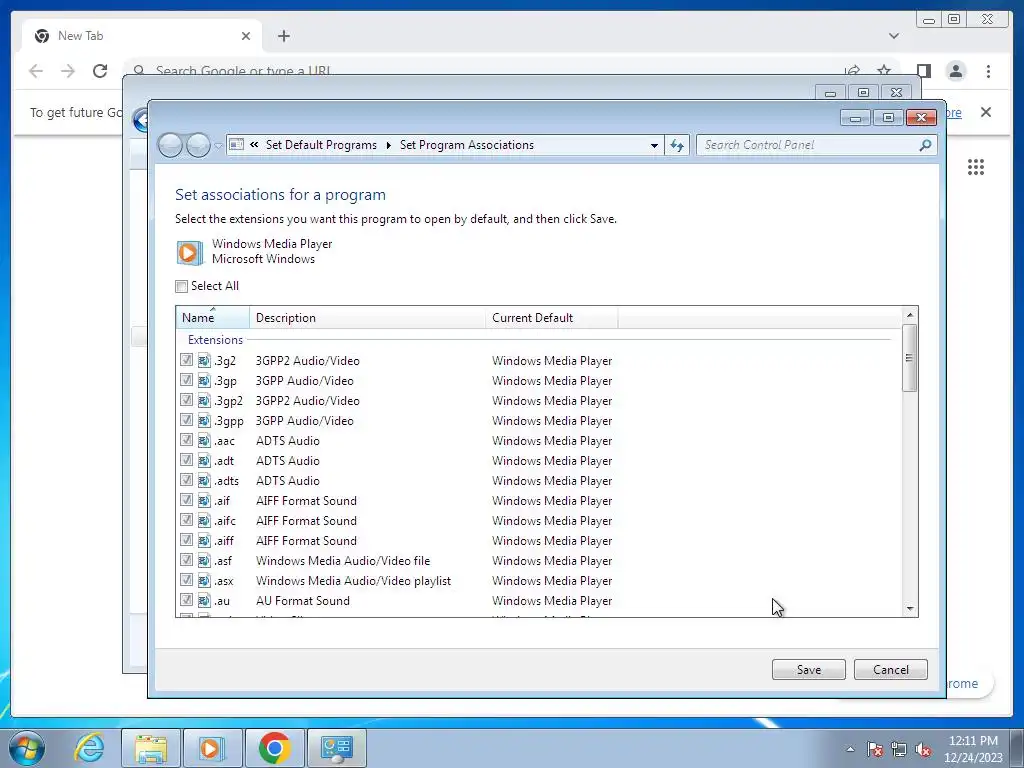This screenshot has width=1024, height=768.
Task: Click the muted volume tray icon
Action: pos(923,749)
